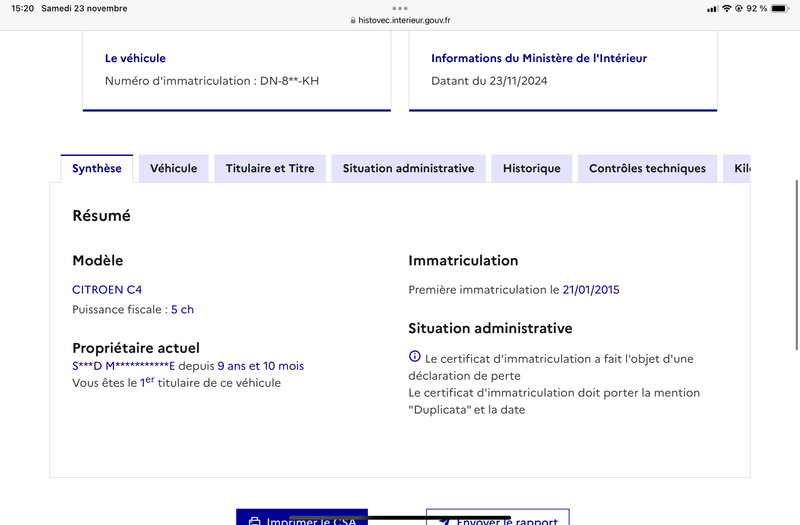
Task: Select the Situation administrative tab
Action: (x=408, y=168)
